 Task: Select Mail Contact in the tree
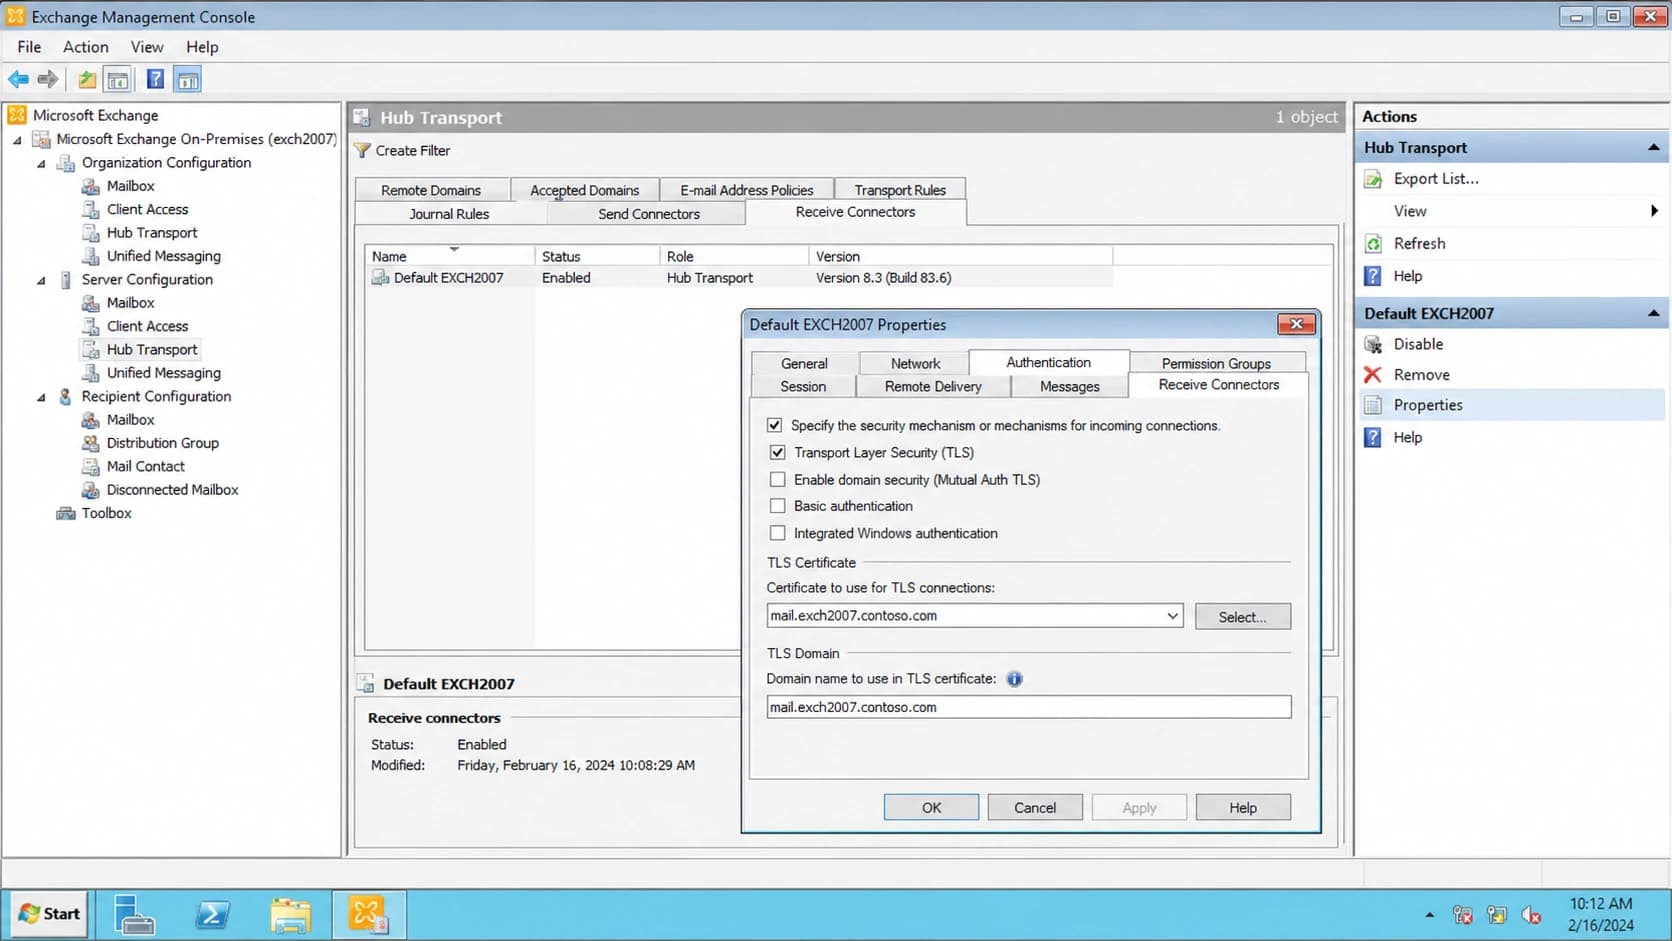click(x=145, y=466)
